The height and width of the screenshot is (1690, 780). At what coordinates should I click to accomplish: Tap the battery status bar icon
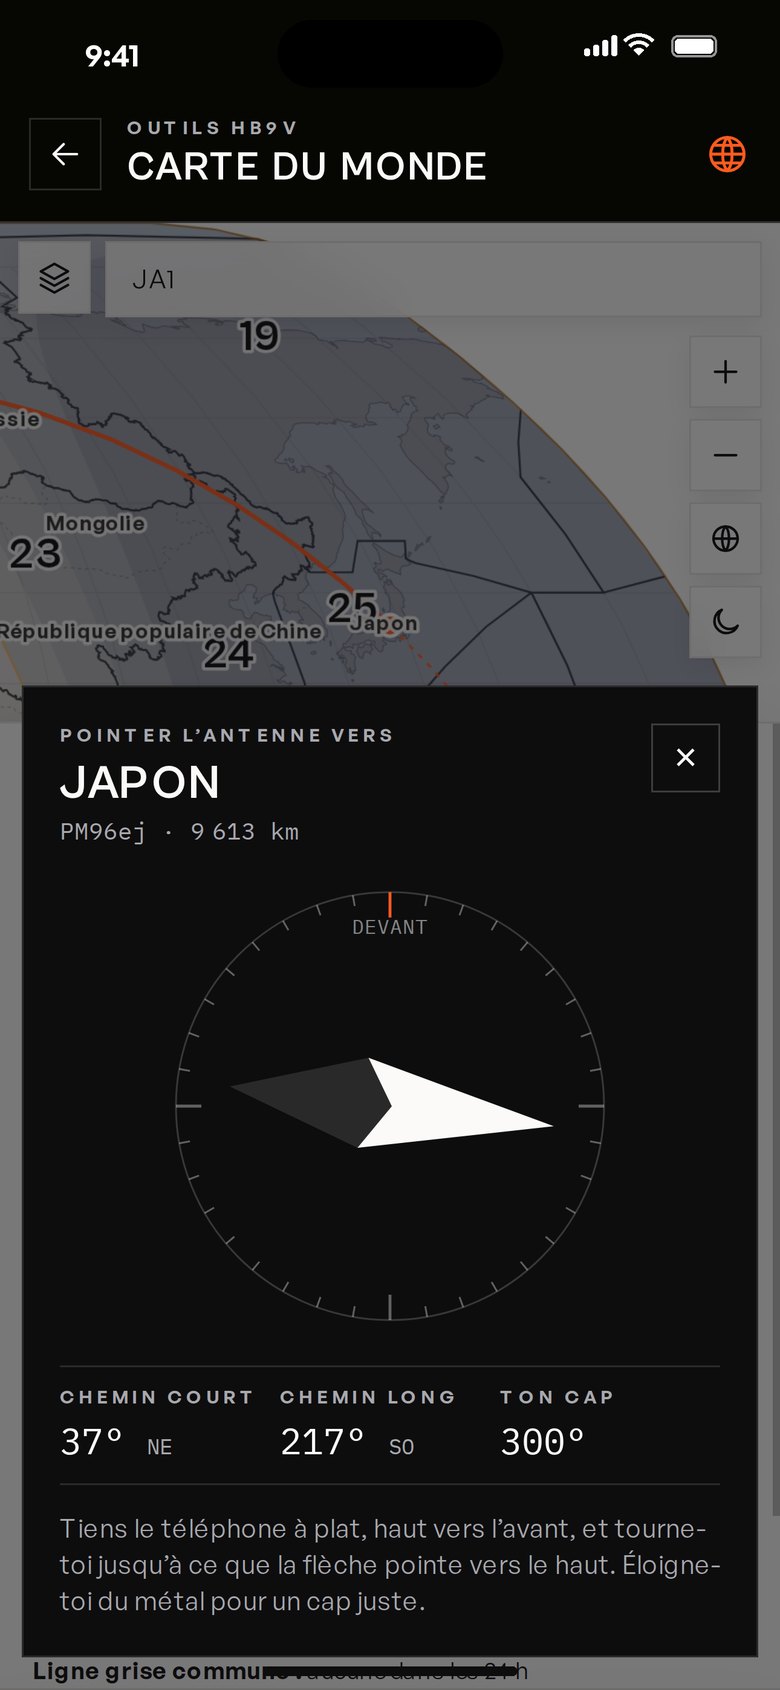pos(694,46)
